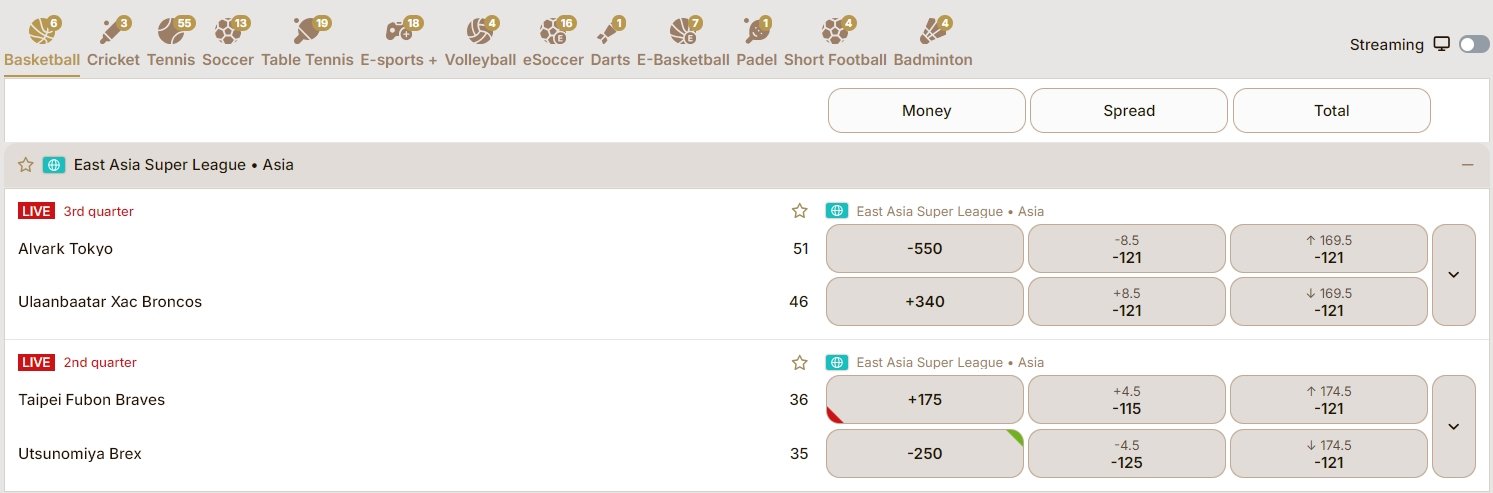Screen dimensions: 1493x493
Task: Open the Basketball sport tab
Action: (42, 40)
